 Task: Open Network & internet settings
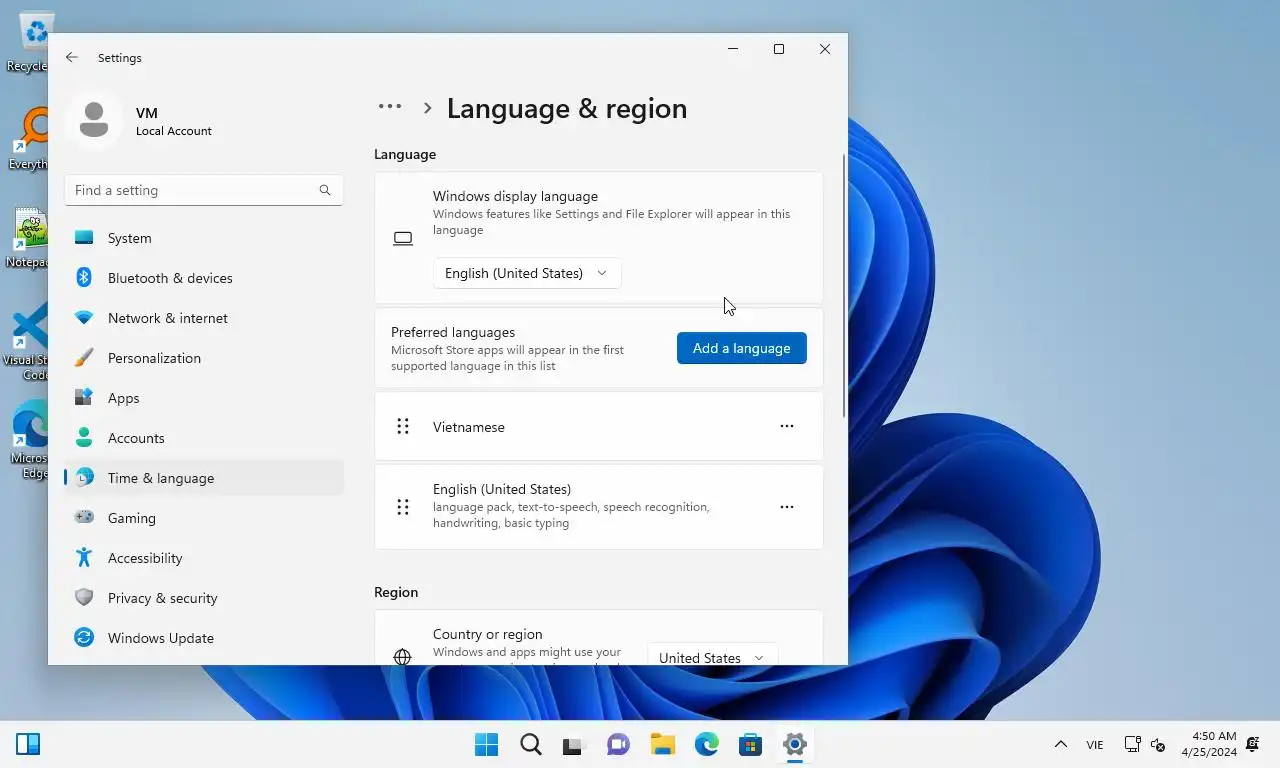tap(204, 318)
